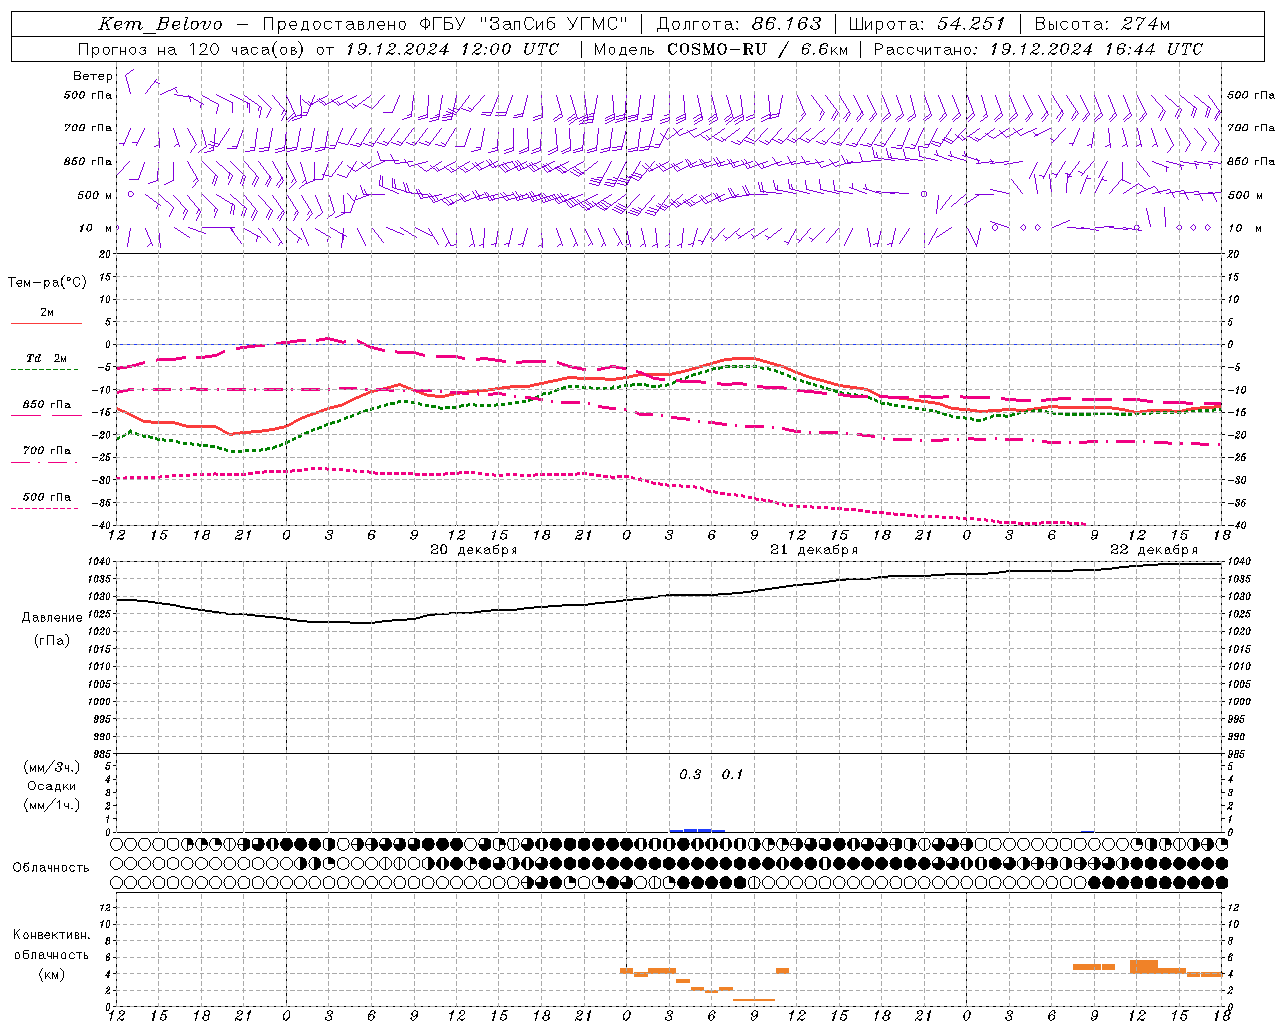
Task: Click the 'Рассчитано: 19.12.2024 16:44 UTC' timestamp
Action: click(1038, 49)
